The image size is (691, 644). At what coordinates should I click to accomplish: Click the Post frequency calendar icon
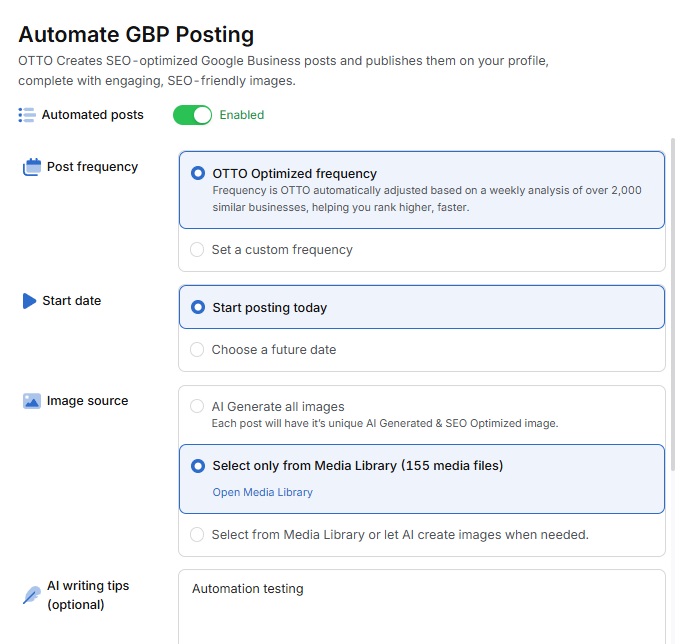tap(32, 167)
